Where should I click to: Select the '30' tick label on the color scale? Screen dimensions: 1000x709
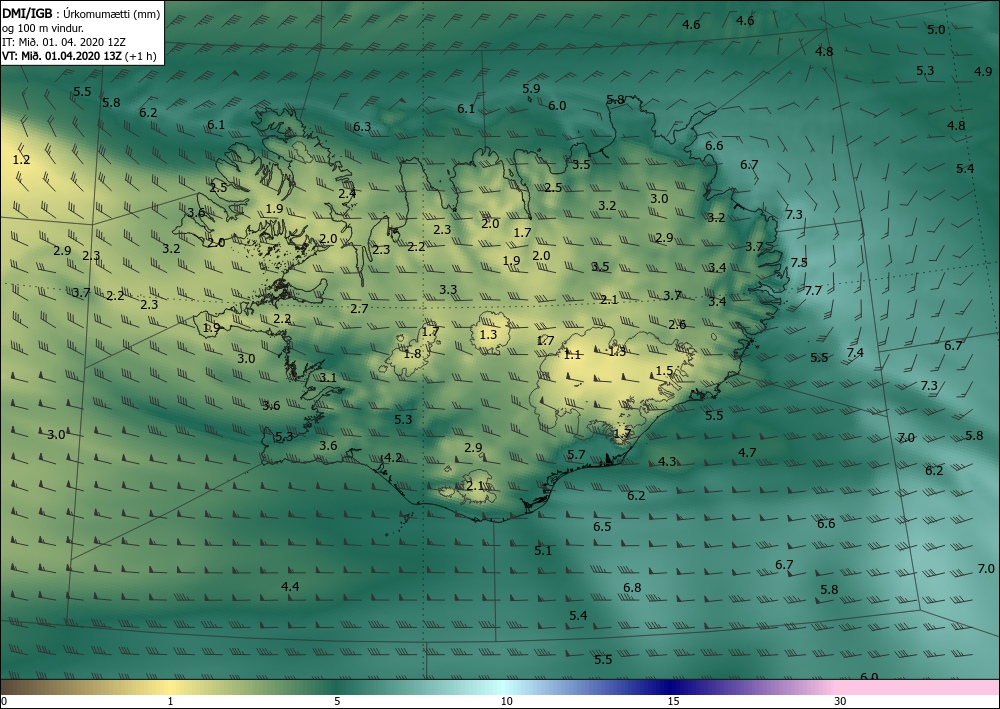click(x=841, y=701)
